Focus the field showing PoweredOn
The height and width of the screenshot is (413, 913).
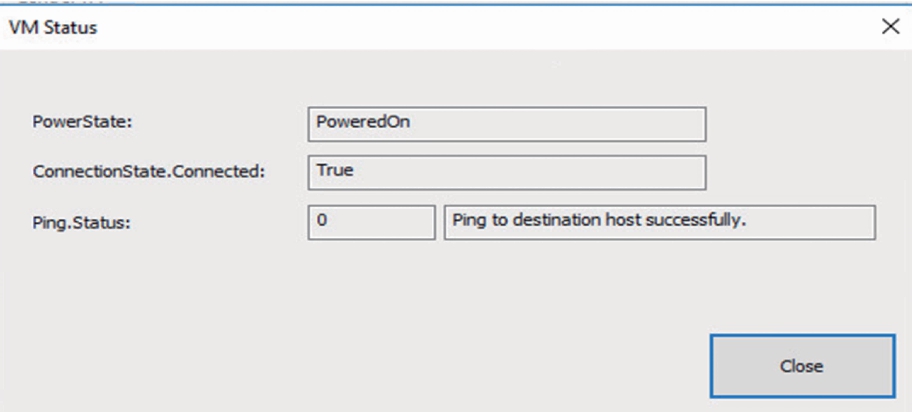[x=507, y=123]
